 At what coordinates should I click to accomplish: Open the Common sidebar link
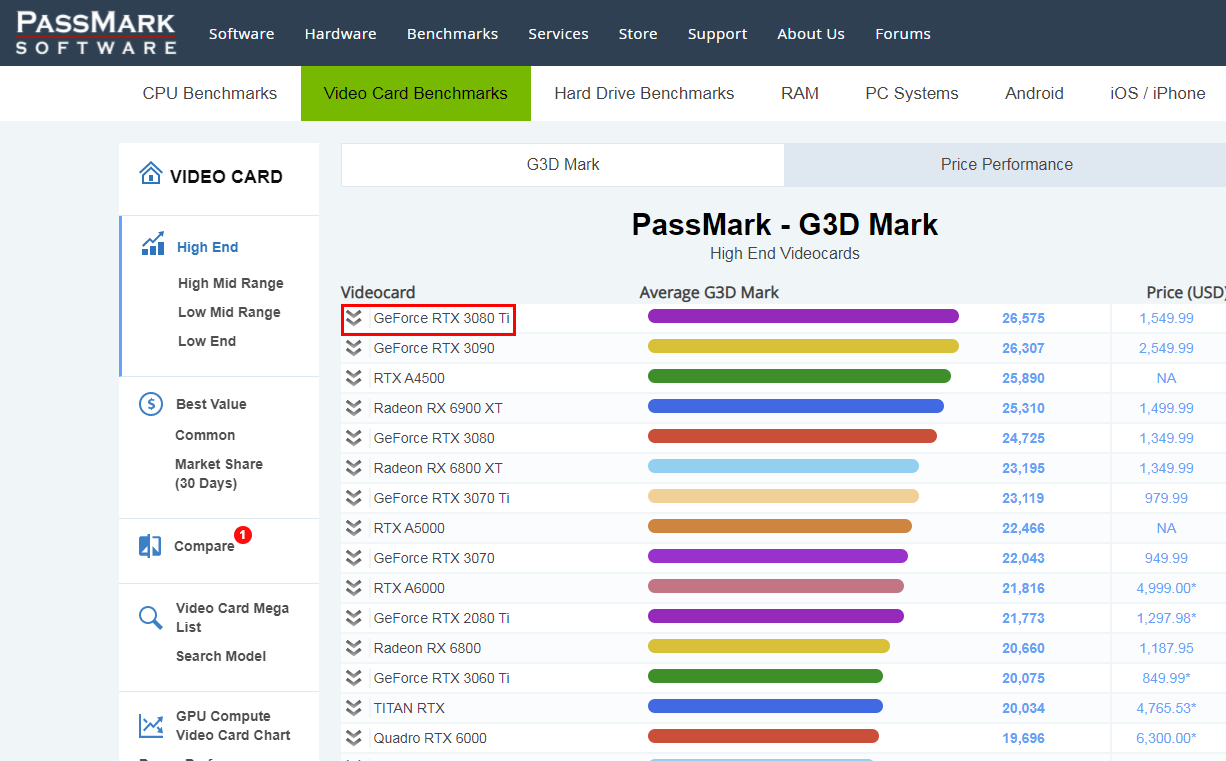(205, 435)
